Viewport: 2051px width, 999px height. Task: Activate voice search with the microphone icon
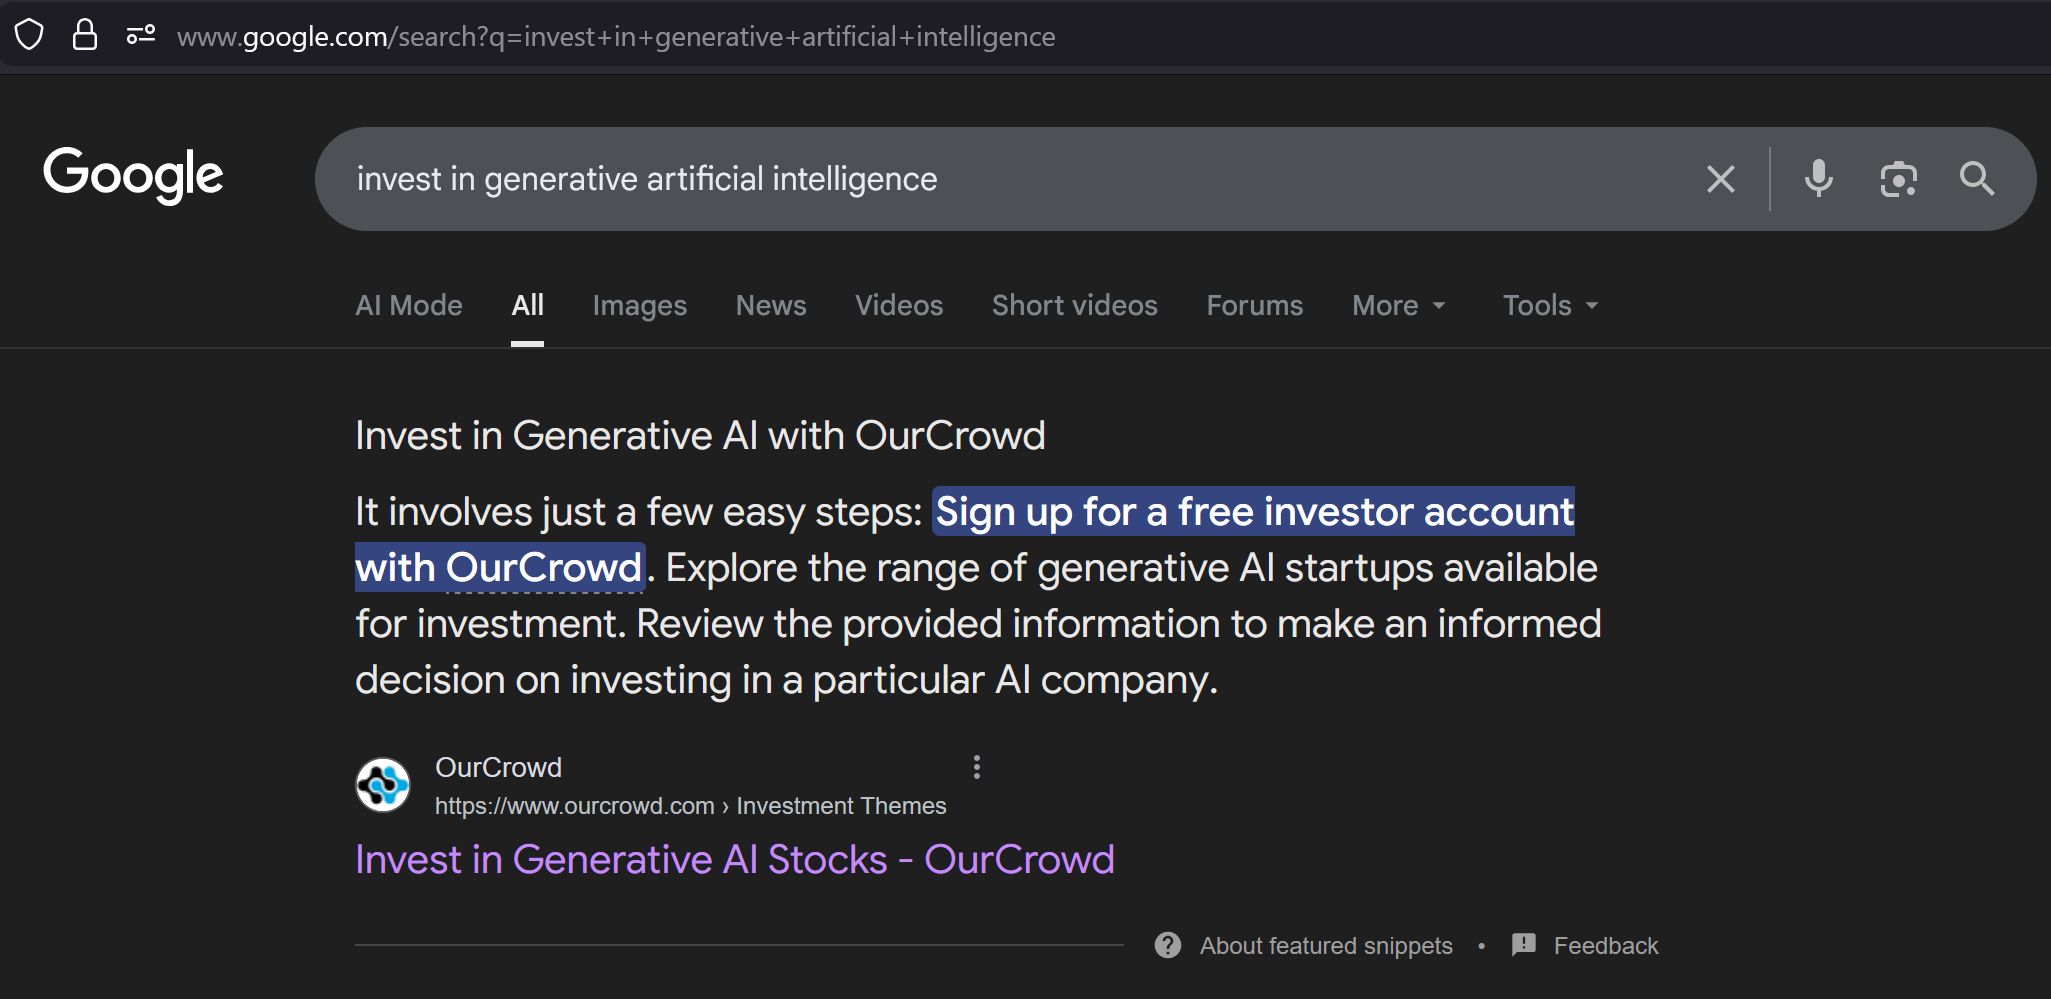click(x=1818, y=178)
